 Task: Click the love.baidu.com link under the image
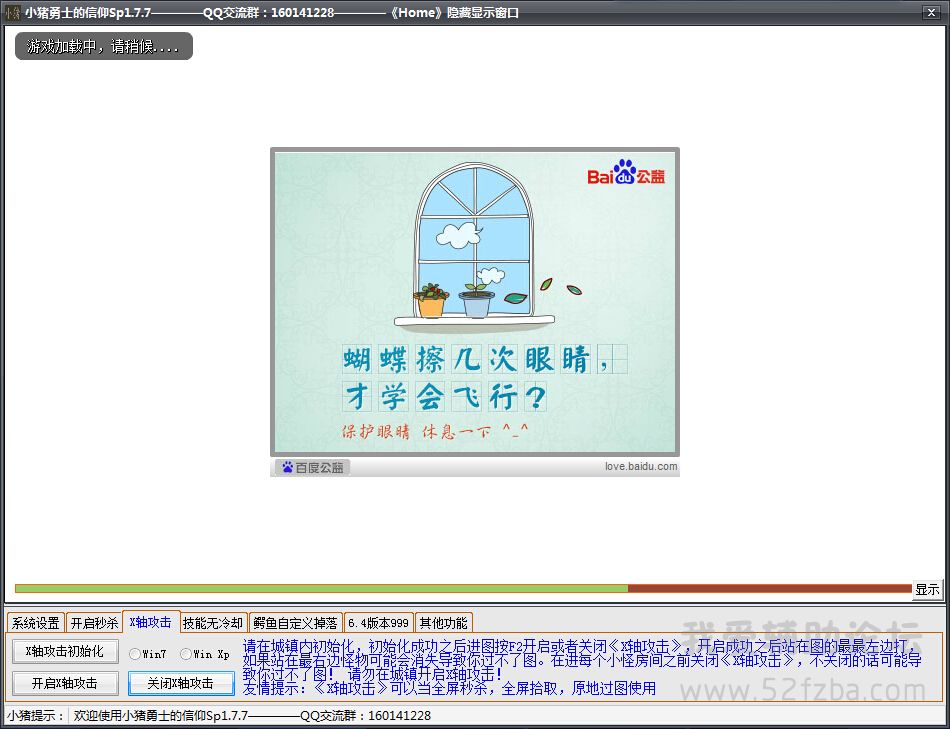[x=640, y=467]
